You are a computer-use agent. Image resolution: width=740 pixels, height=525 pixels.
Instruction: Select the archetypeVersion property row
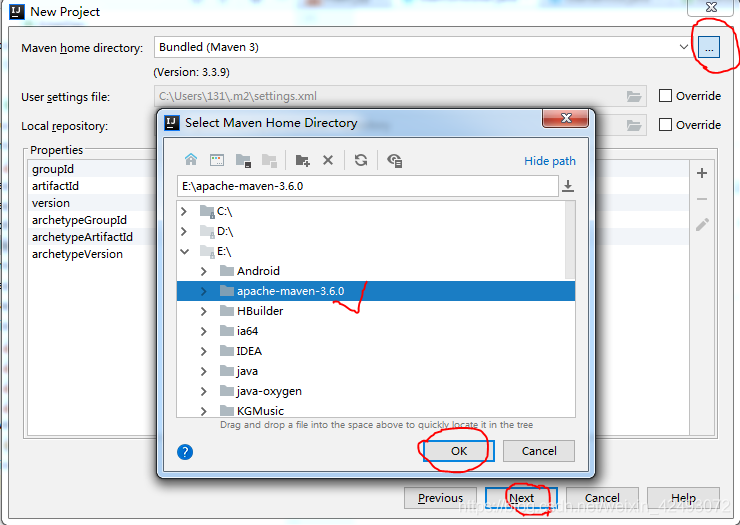pyautogui.click(x=92, y=254)
